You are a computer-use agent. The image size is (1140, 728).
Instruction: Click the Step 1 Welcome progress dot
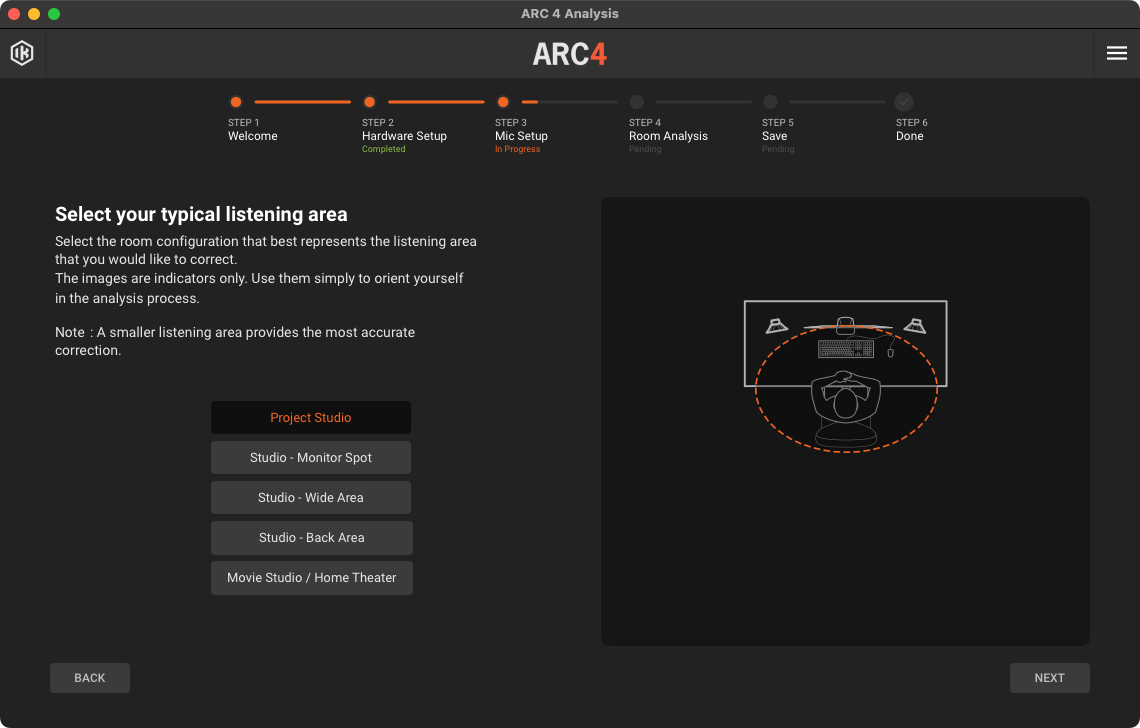236,102
